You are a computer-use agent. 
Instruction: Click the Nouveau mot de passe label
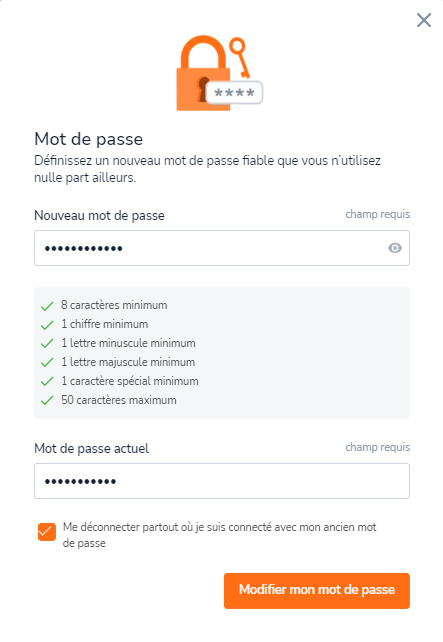(x=99, y=215)
